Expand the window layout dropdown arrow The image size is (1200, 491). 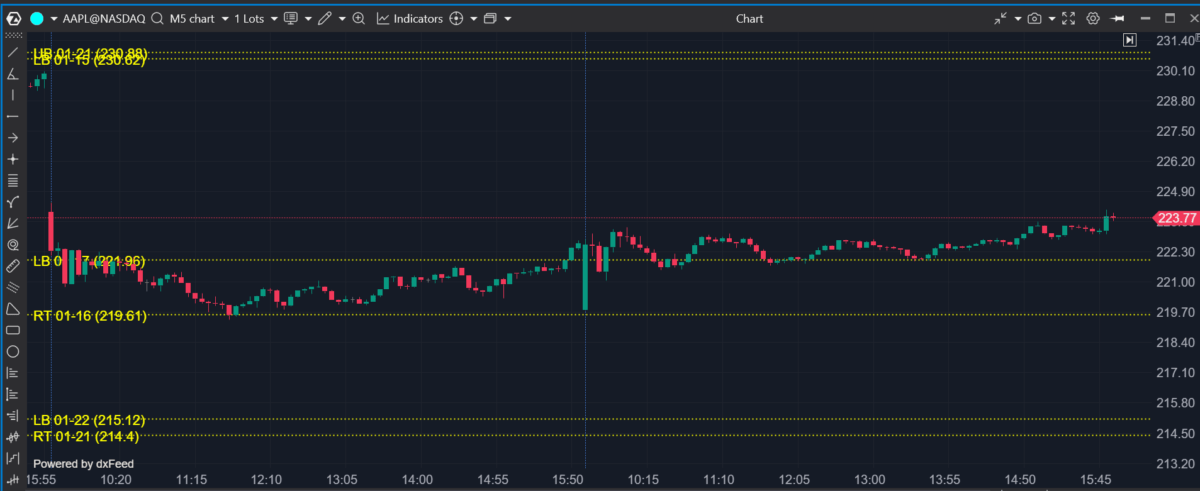click(508, 19)
